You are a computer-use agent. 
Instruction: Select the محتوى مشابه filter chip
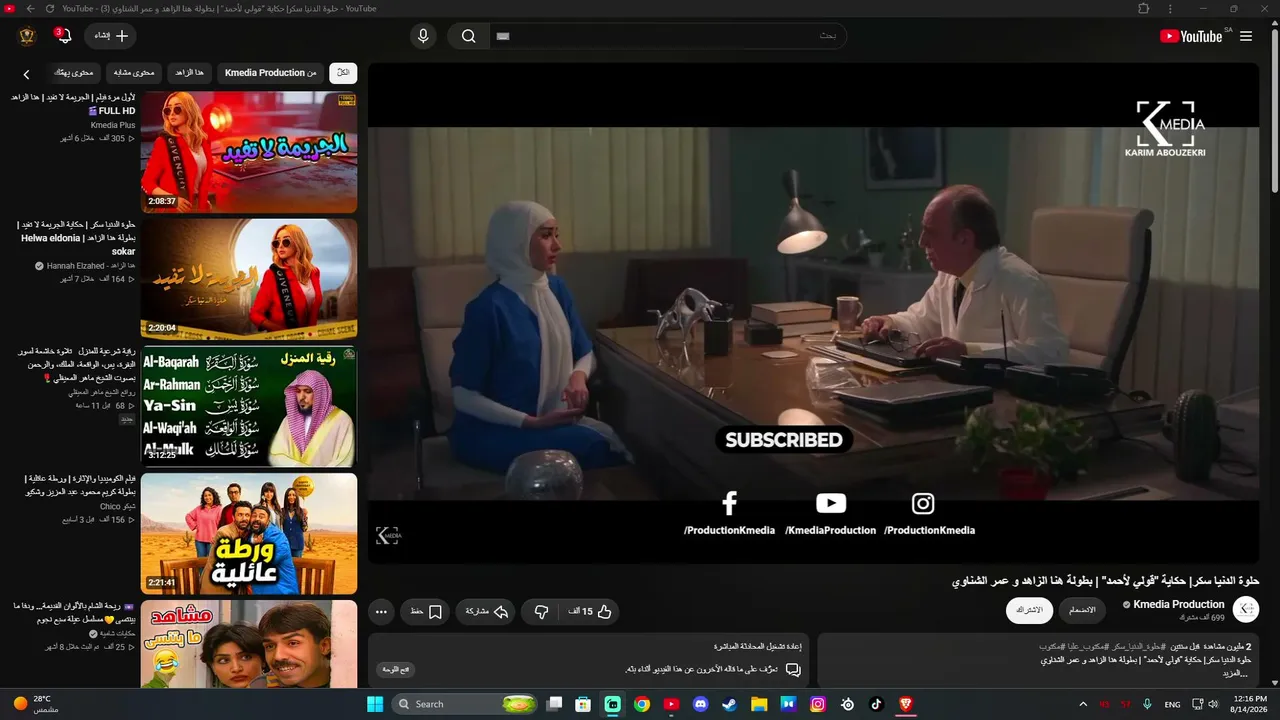pyautogui.click(x=134, y=73)
